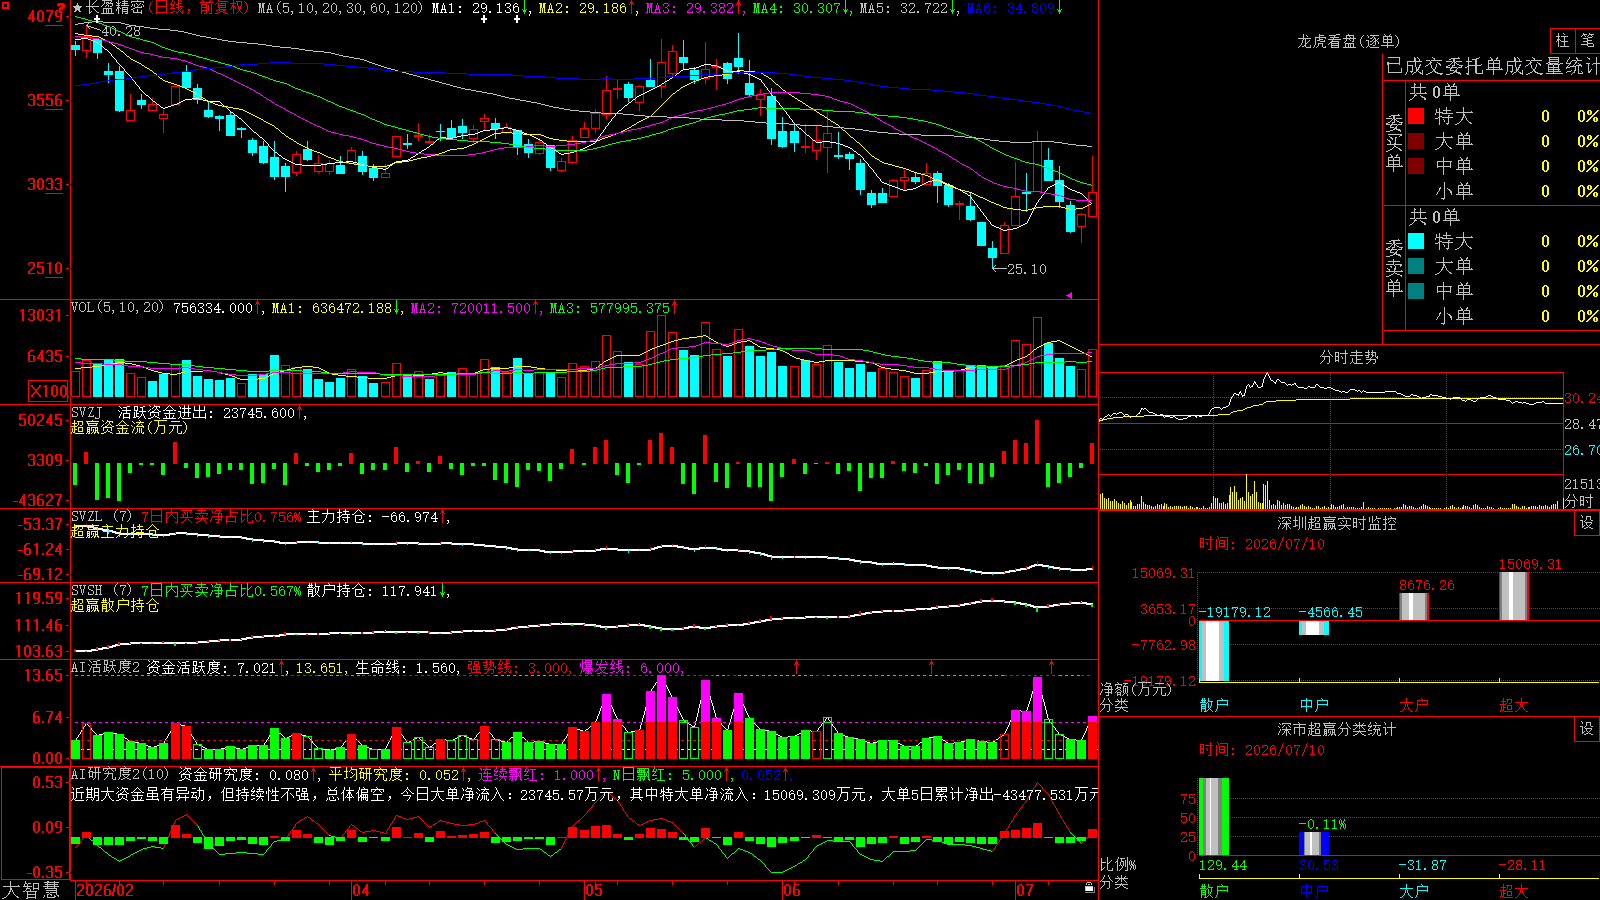Viewport: 1600px width, 900px height.
Task: Click the 超赢主力持仓 label
Action: pyautogui.click(x=115, y=531)
